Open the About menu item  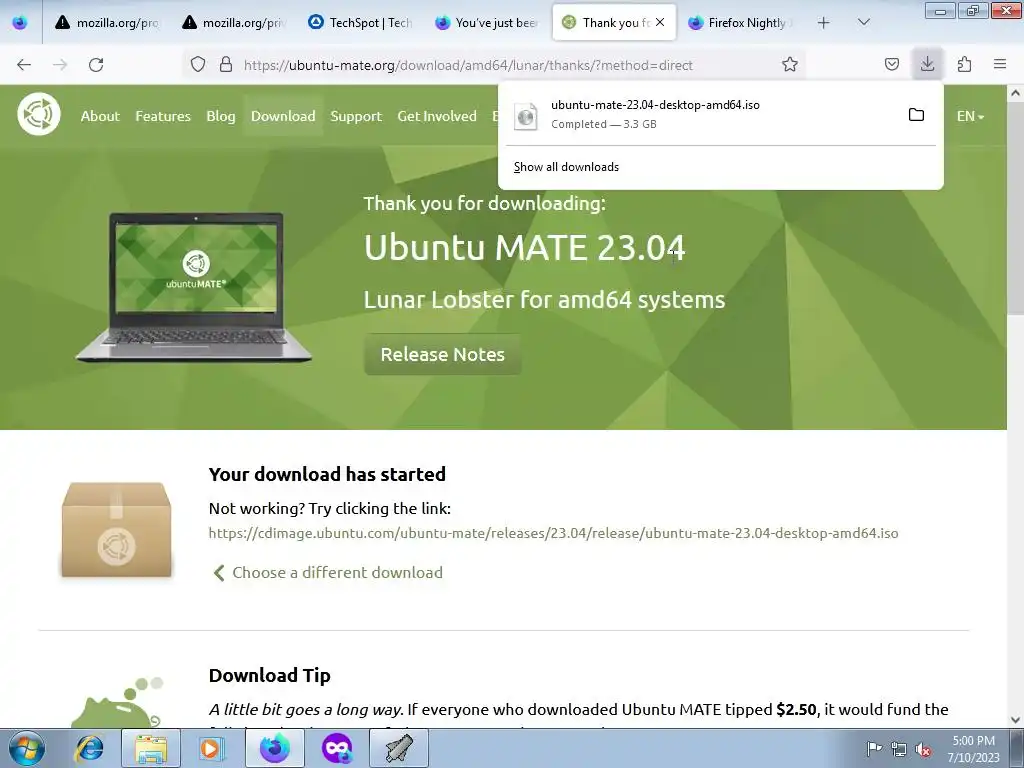(100, 116)
